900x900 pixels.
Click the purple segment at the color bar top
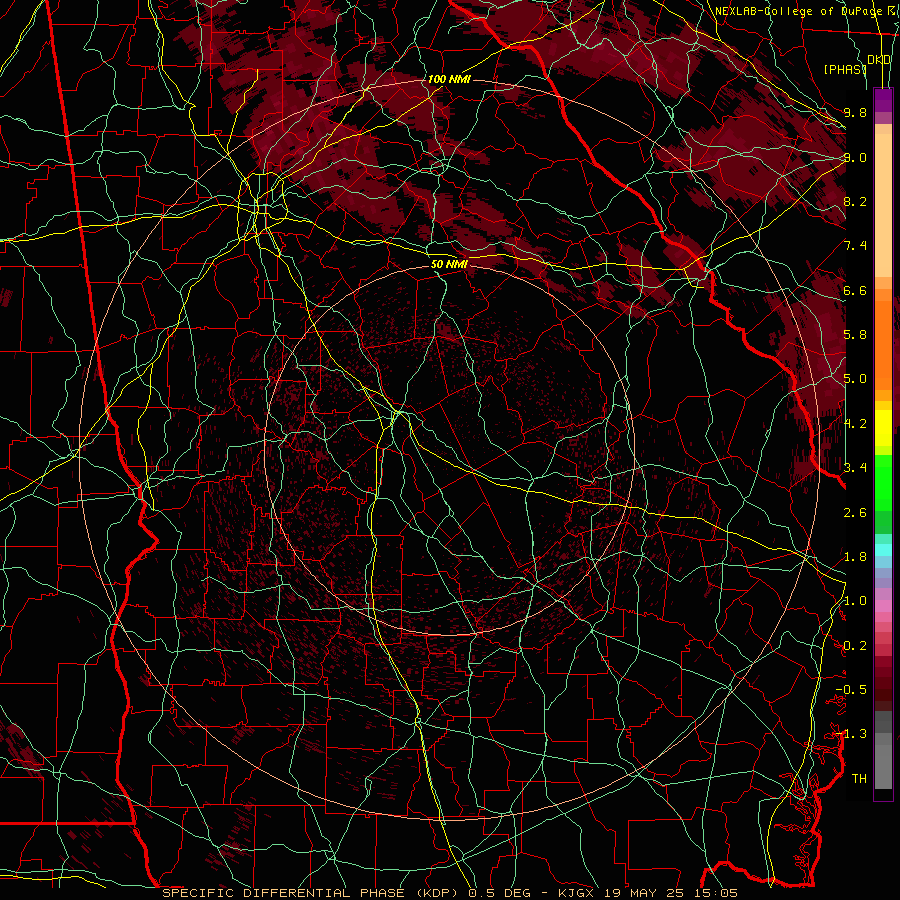pyautogui.click(x=883, y=100)
